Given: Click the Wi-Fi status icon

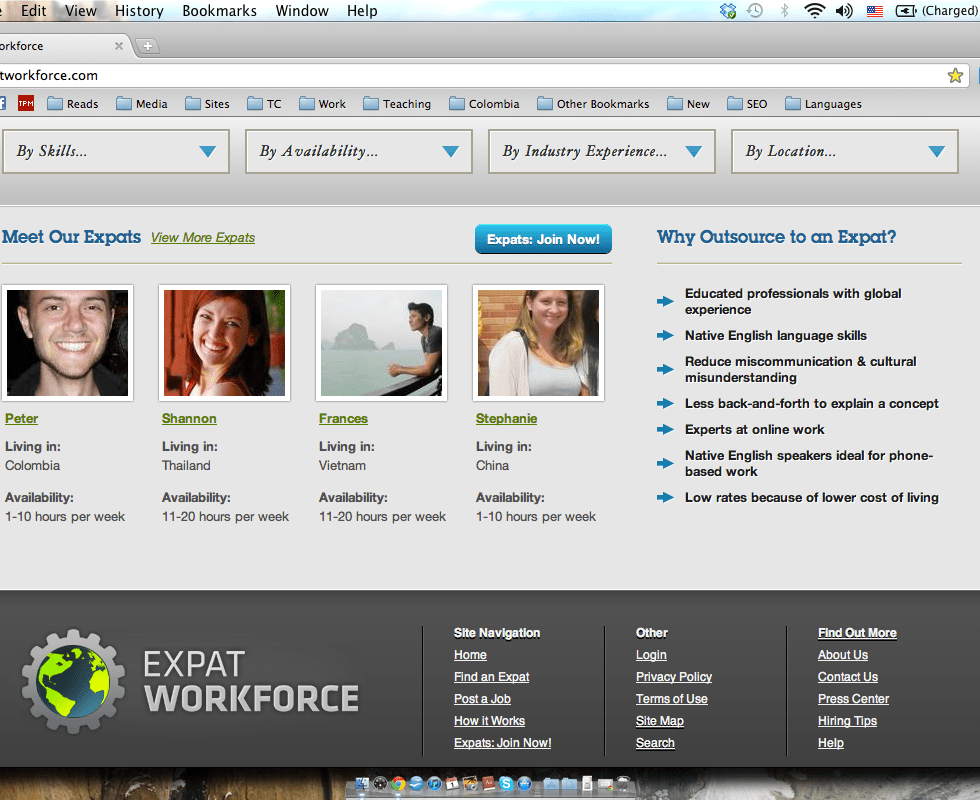Looking at the screenshot, I should [x=814, y=11].
